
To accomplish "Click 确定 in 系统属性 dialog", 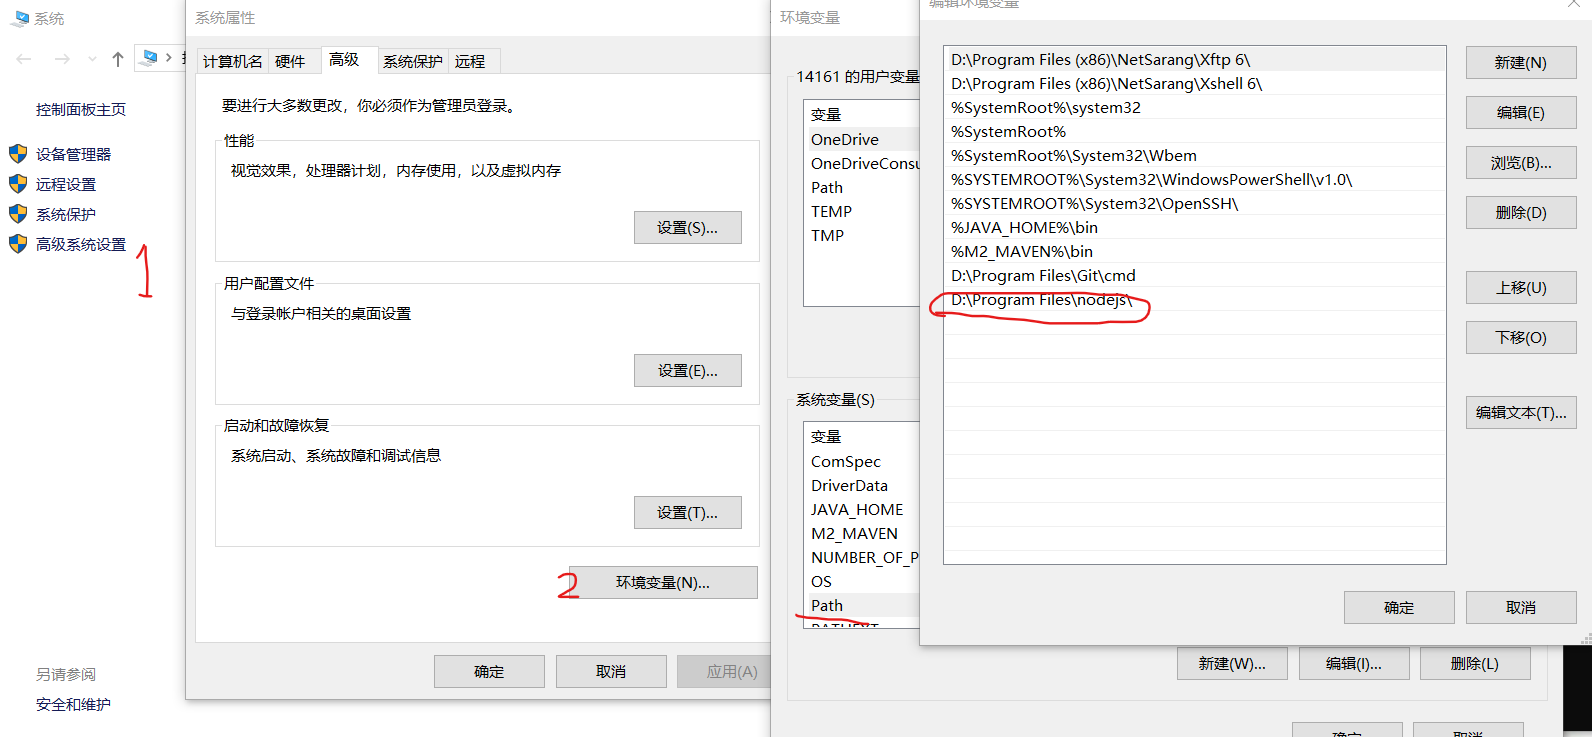I will (x=489, y=671).
